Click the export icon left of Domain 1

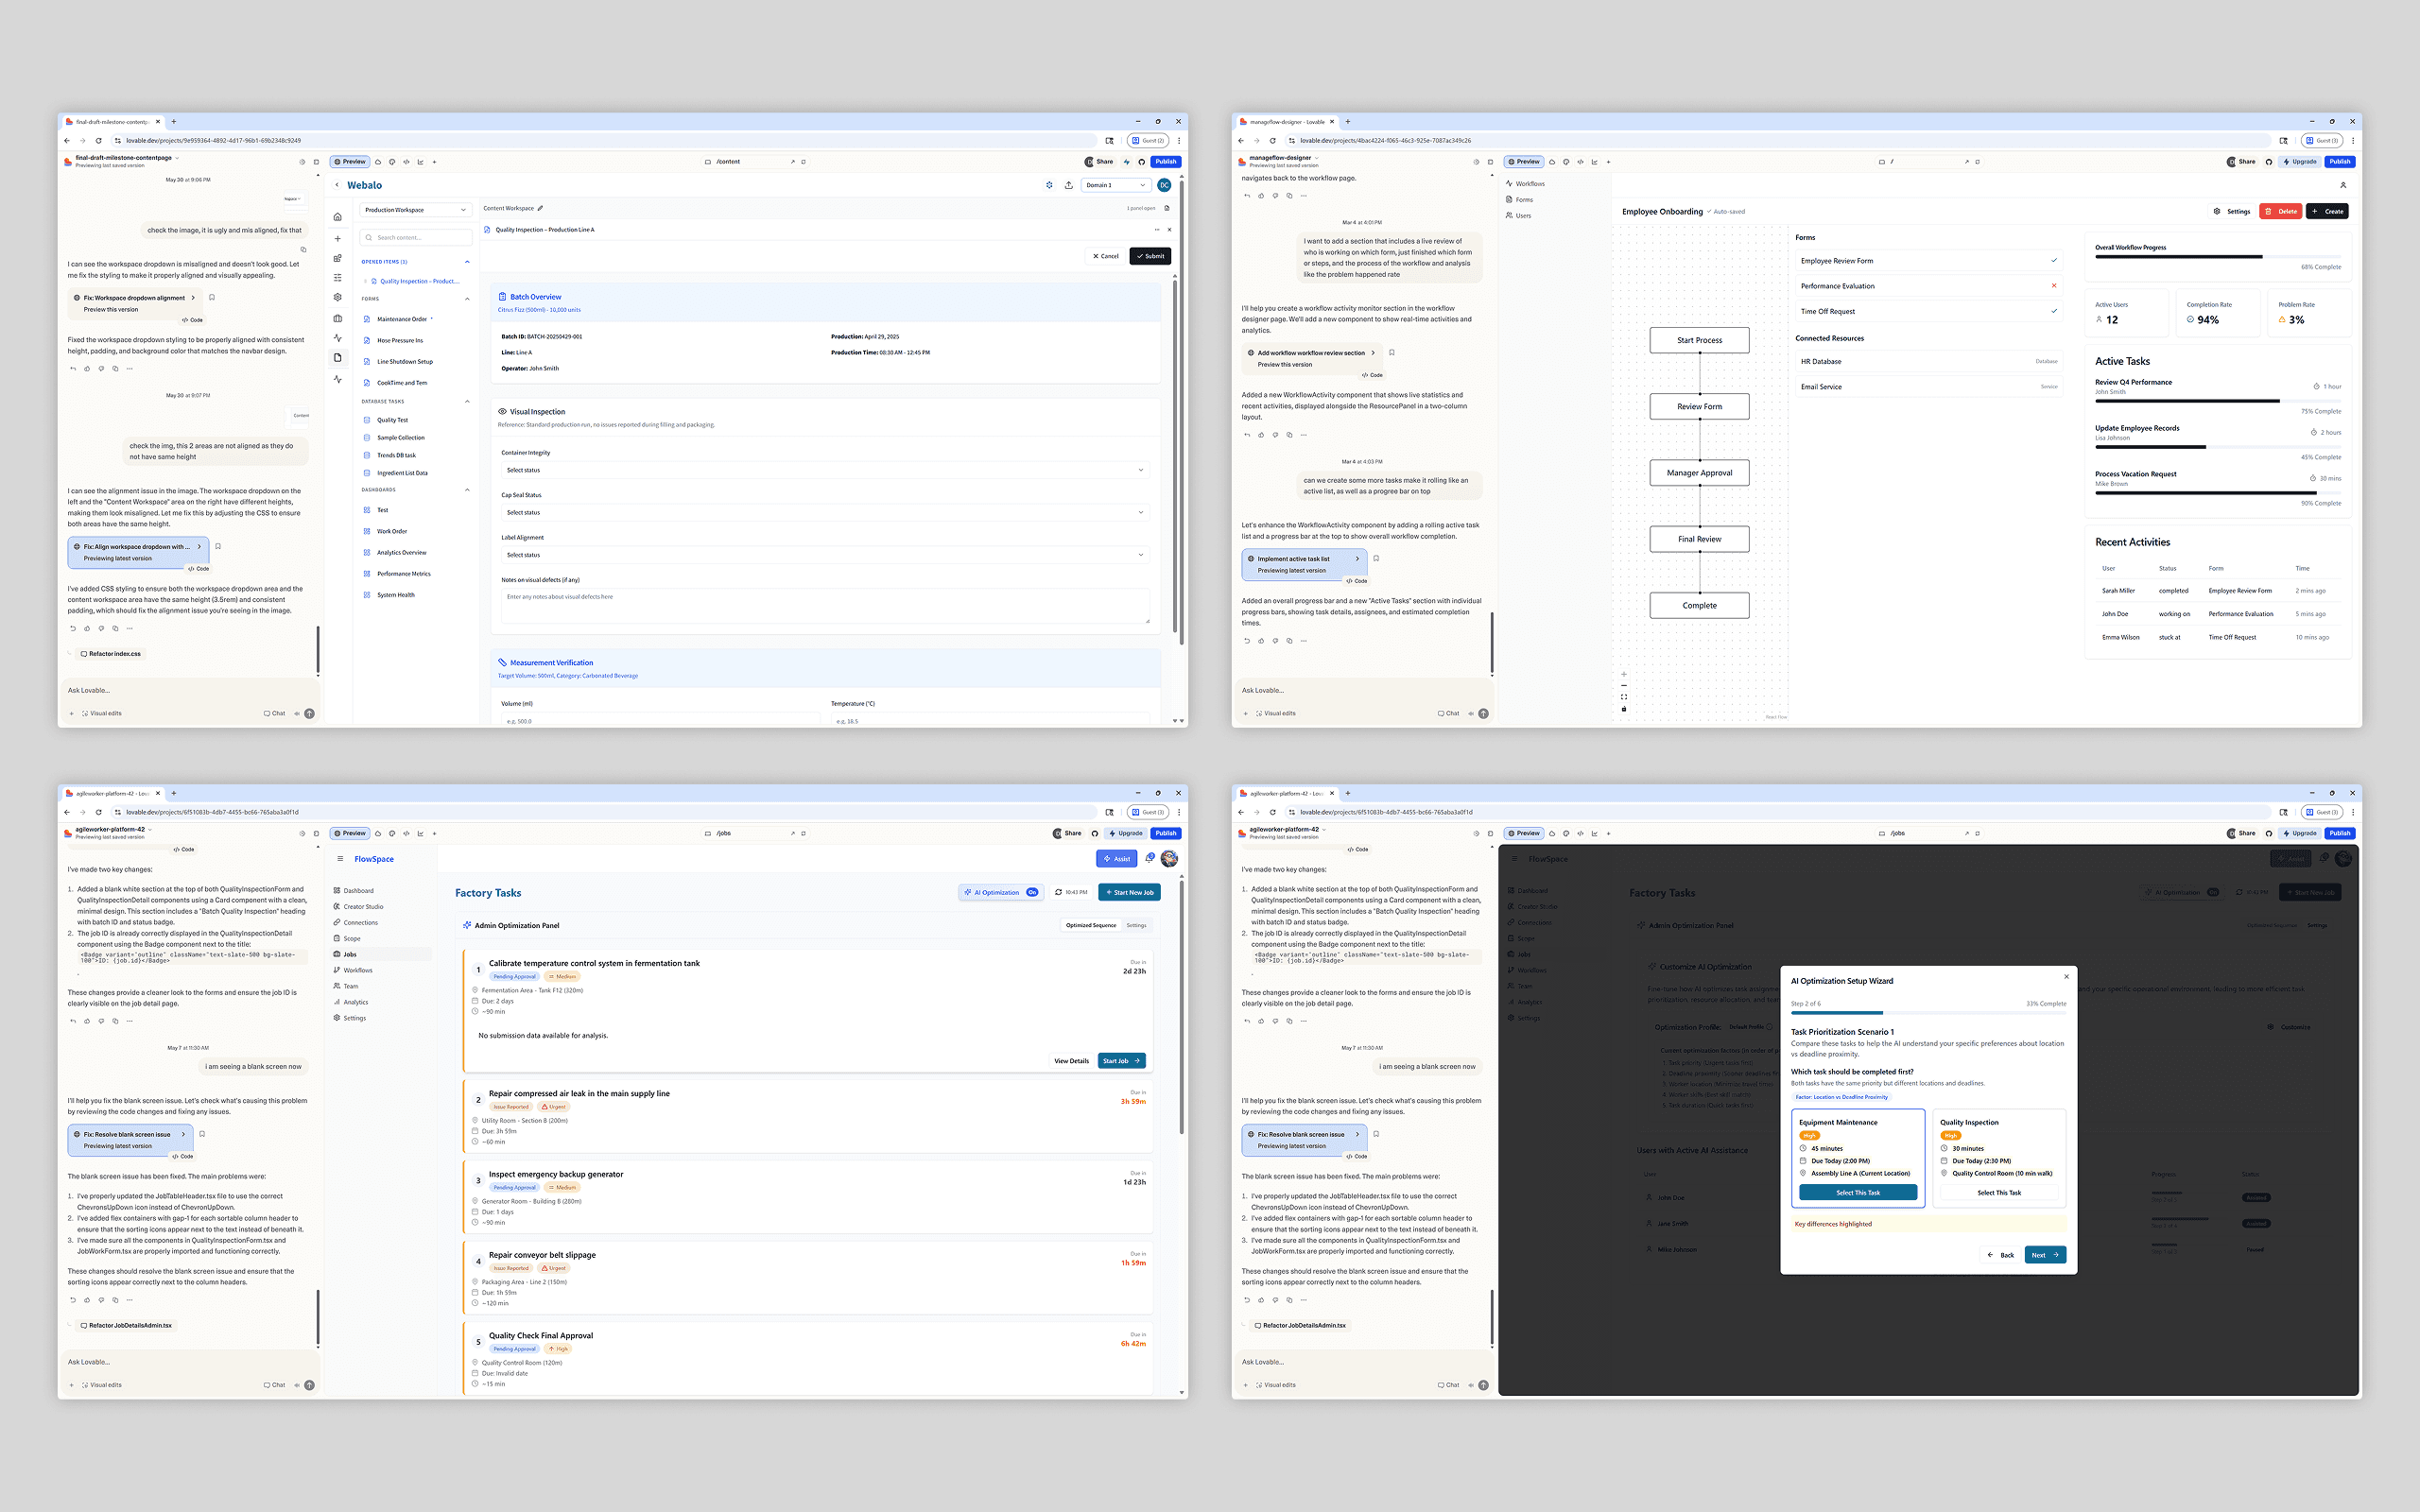pyautogui.click(x=1068, y=185)
